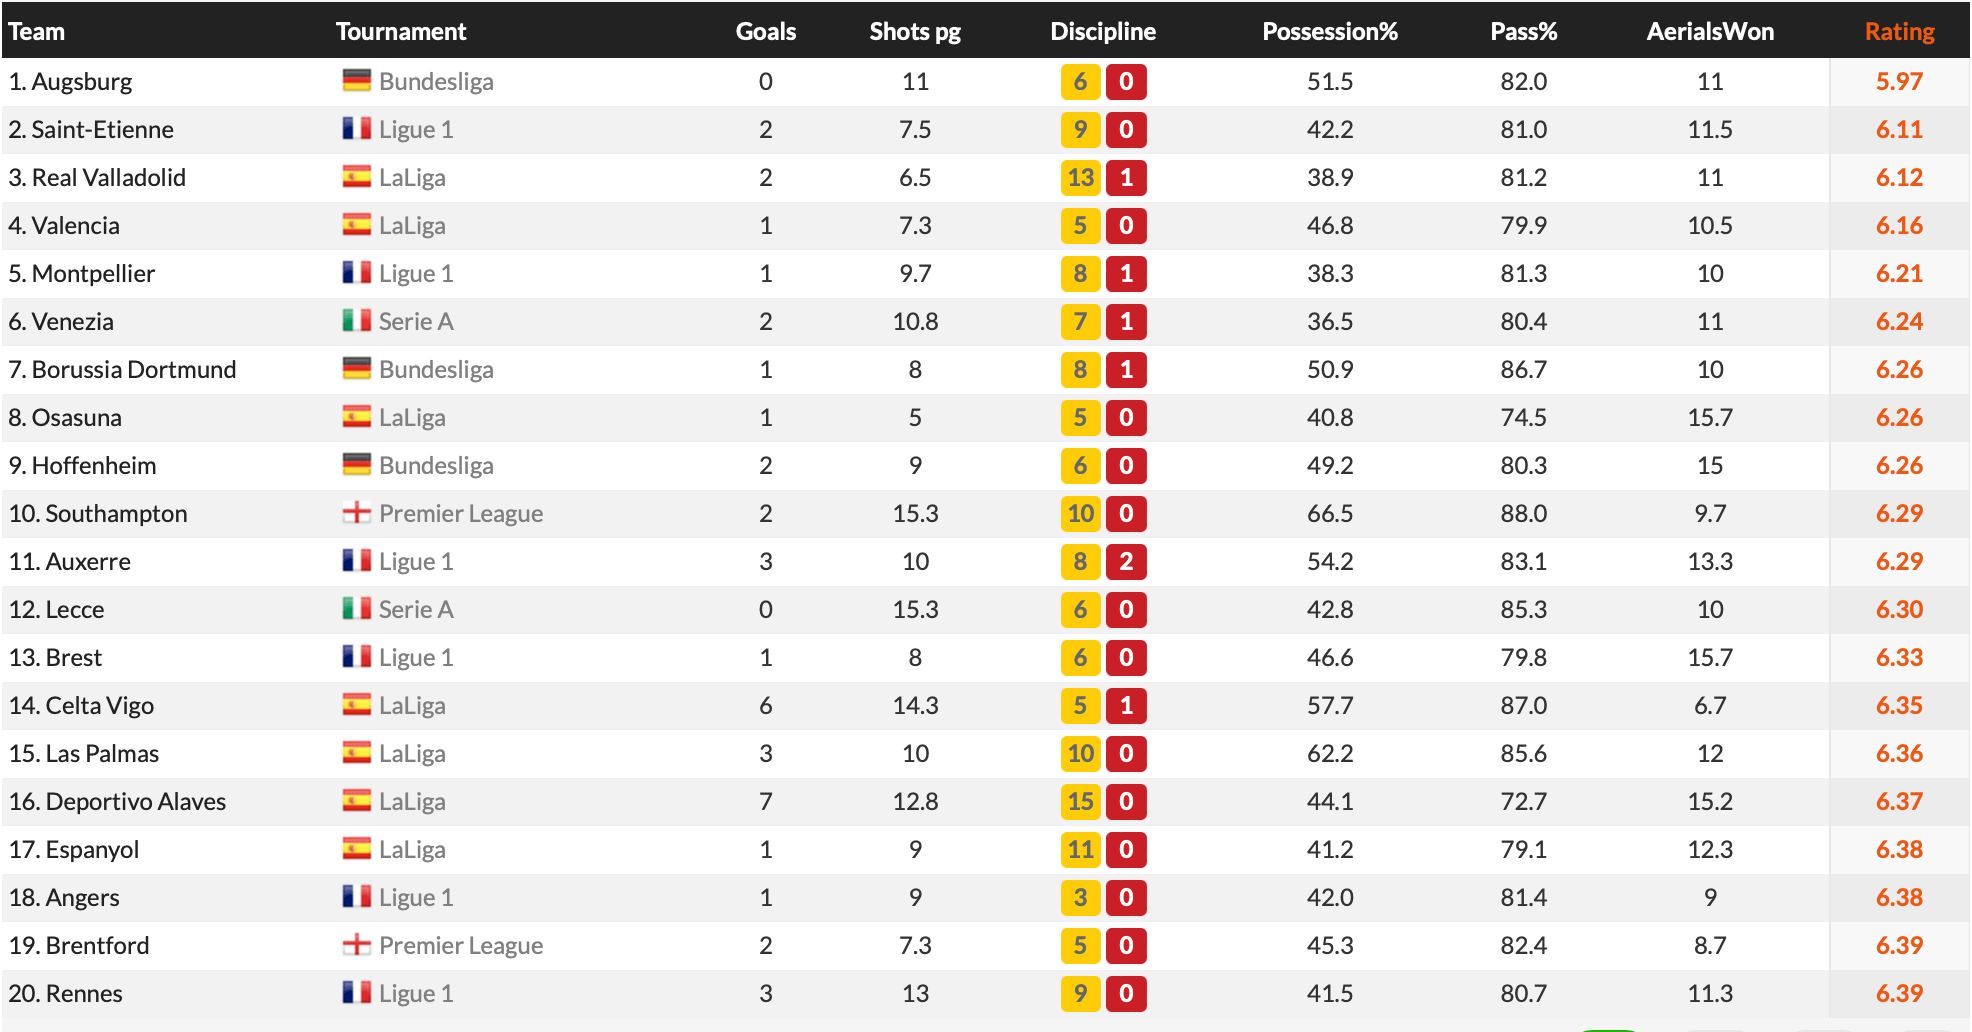The width and height of the screenshot is (1972, 1032).
Task: Click the England flag in Southampton's row
Action: [x=356, y=513]
